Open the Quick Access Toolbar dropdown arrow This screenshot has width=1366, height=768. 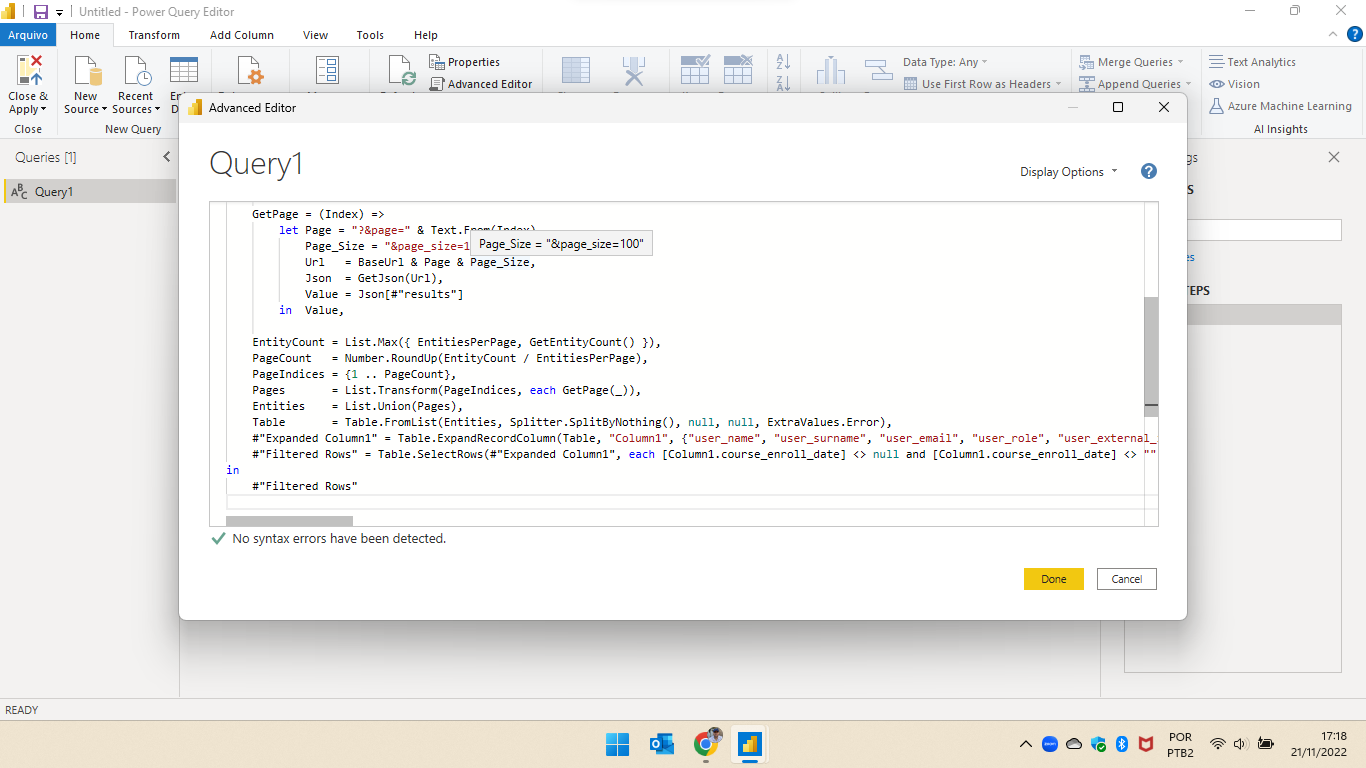point(59,12)
